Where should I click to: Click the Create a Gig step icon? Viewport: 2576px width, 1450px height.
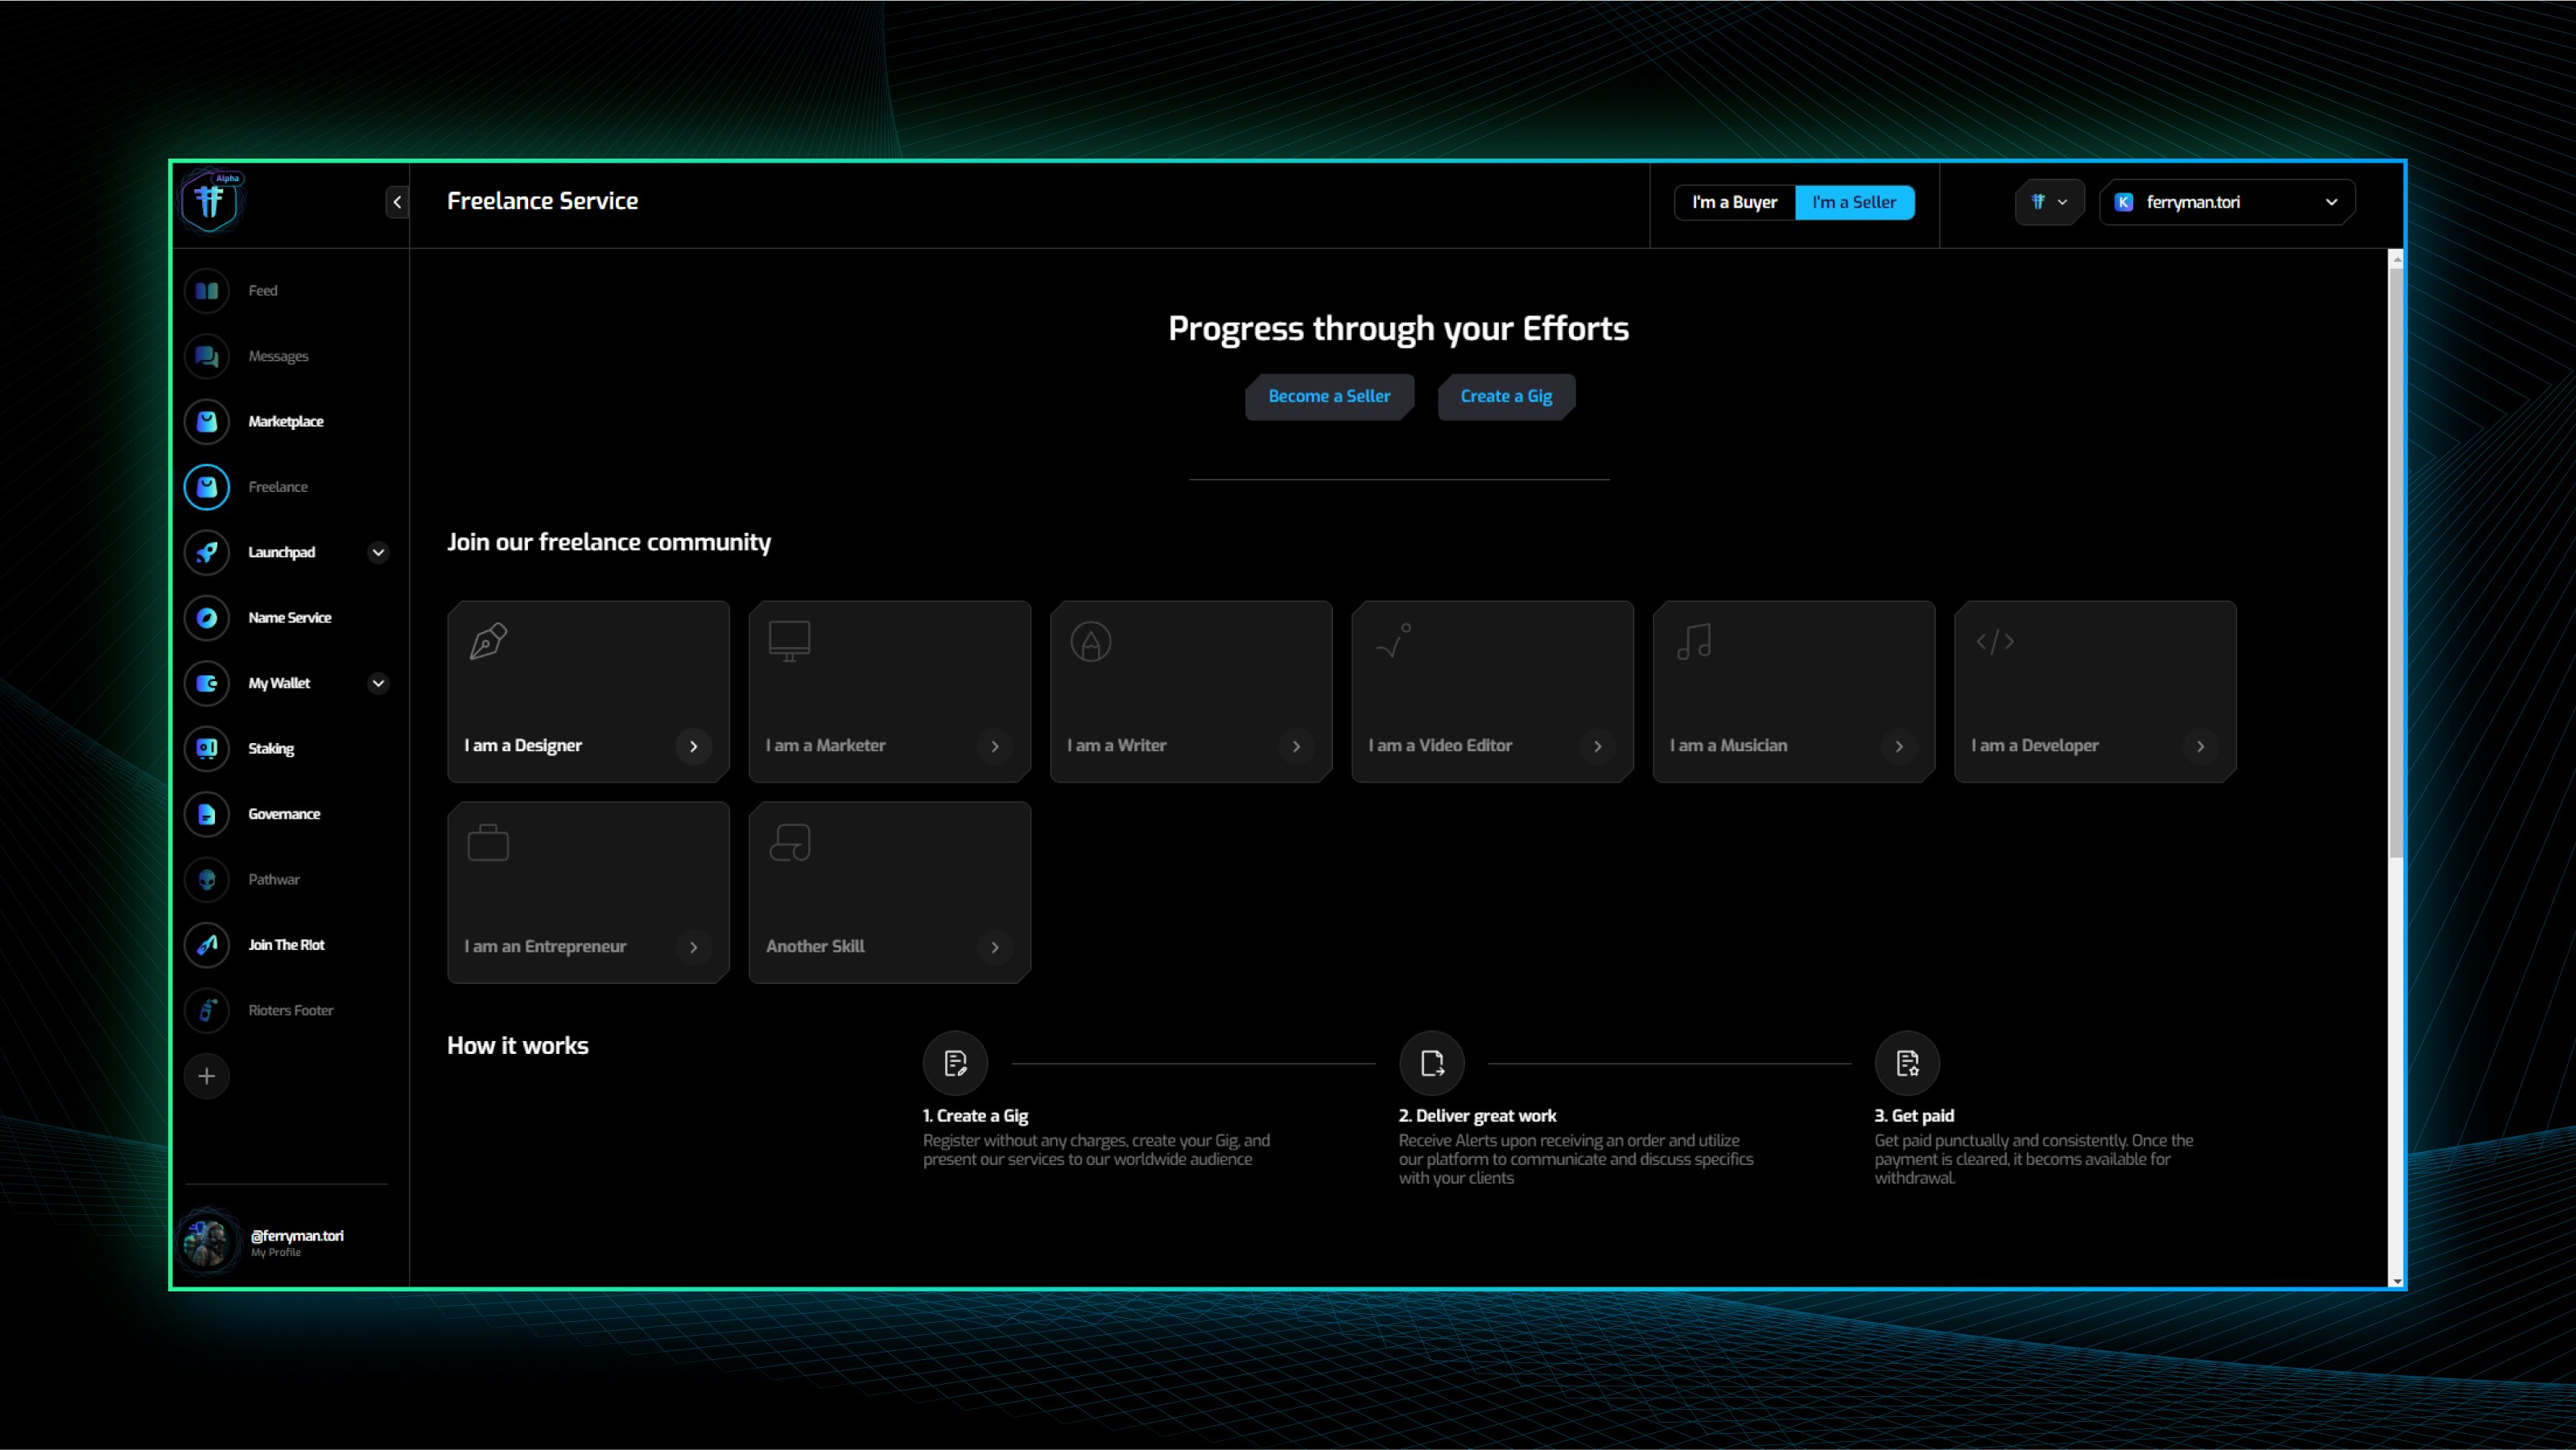(x=955, y=1063)
